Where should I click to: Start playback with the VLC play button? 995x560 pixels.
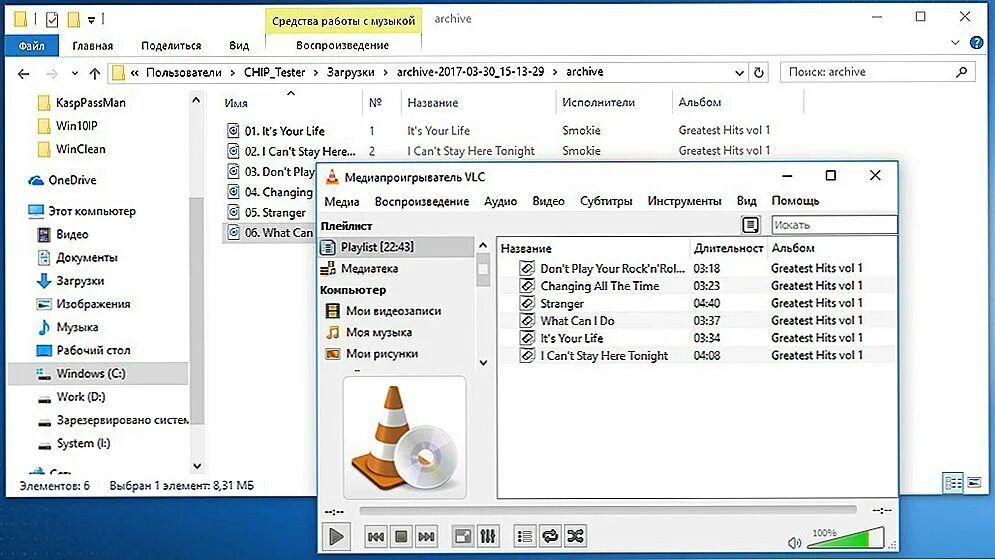[336, 537]
